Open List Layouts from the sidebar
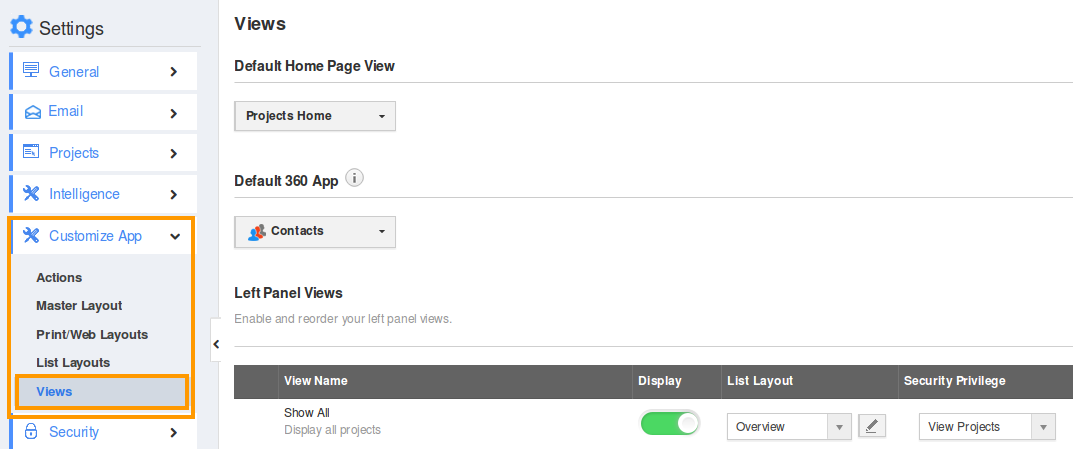 click(x=73, y=362)
